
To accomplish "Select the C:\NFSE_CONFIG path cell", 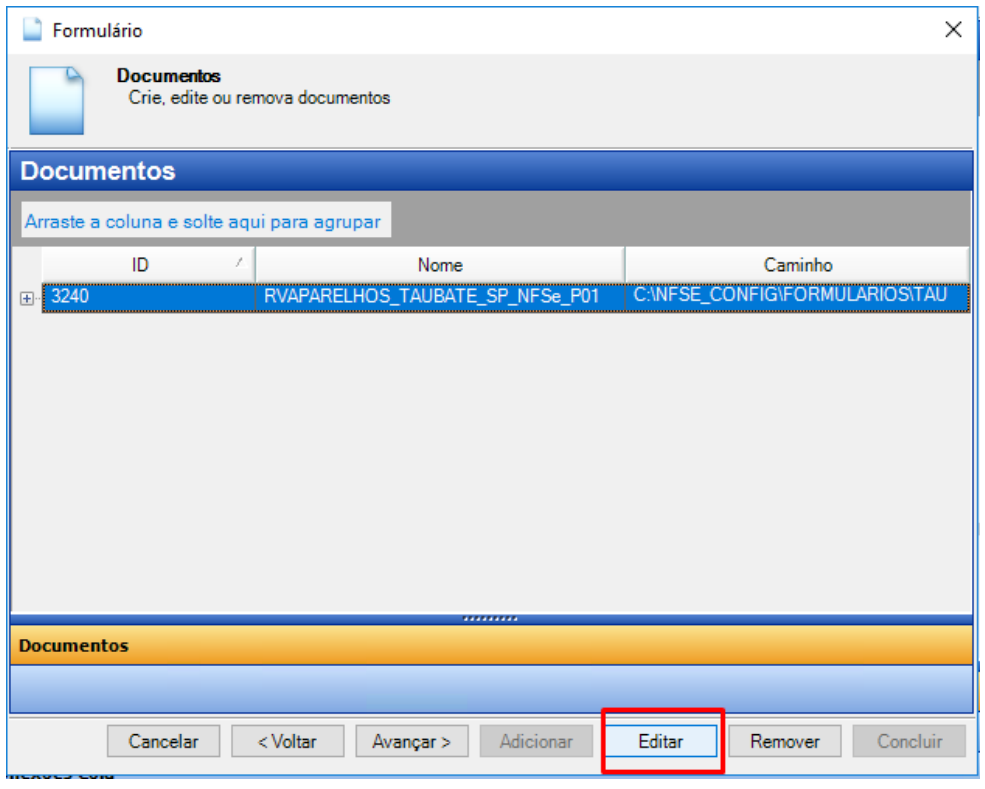I will [796, 296].
